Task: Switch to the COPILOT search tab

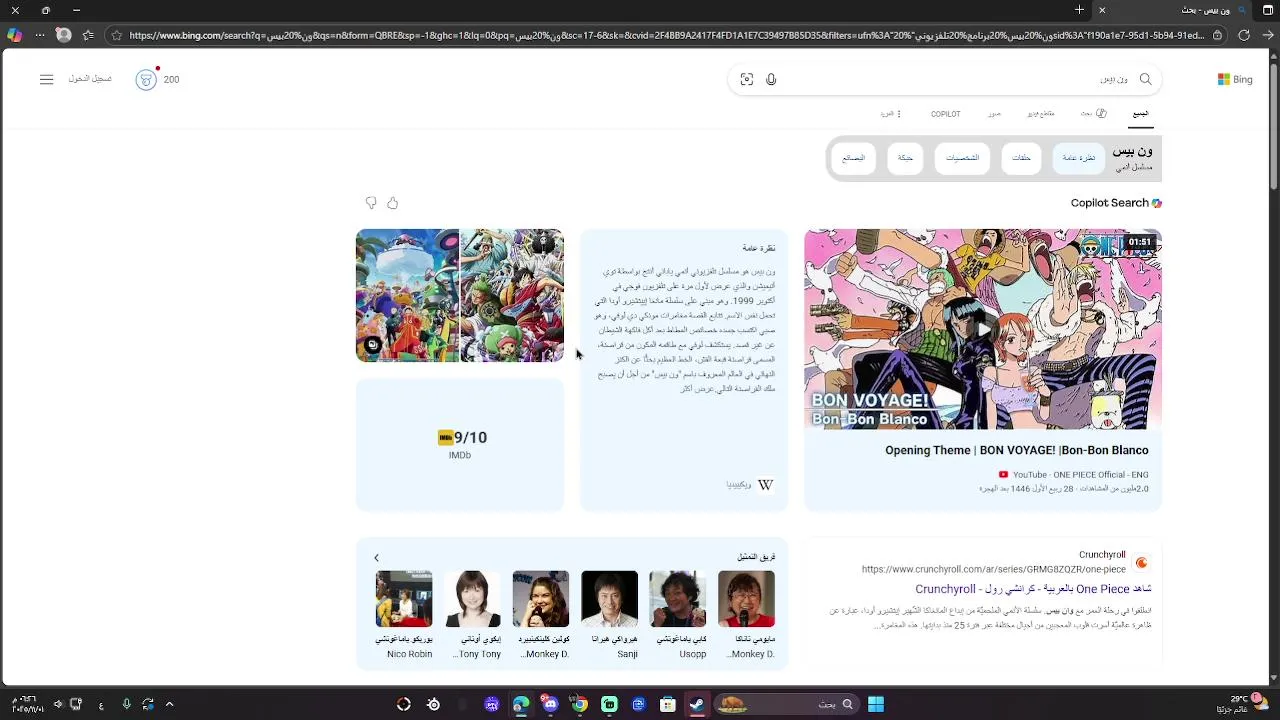Action: [x=945, y=114]
